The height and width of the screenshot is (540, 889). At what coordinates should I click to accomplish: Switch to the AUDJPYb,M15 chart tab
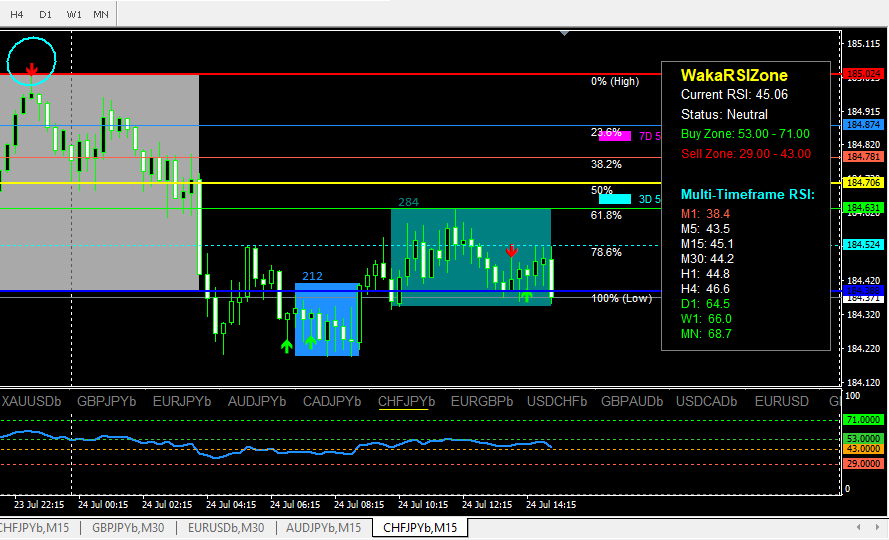(x=324, y=527)
